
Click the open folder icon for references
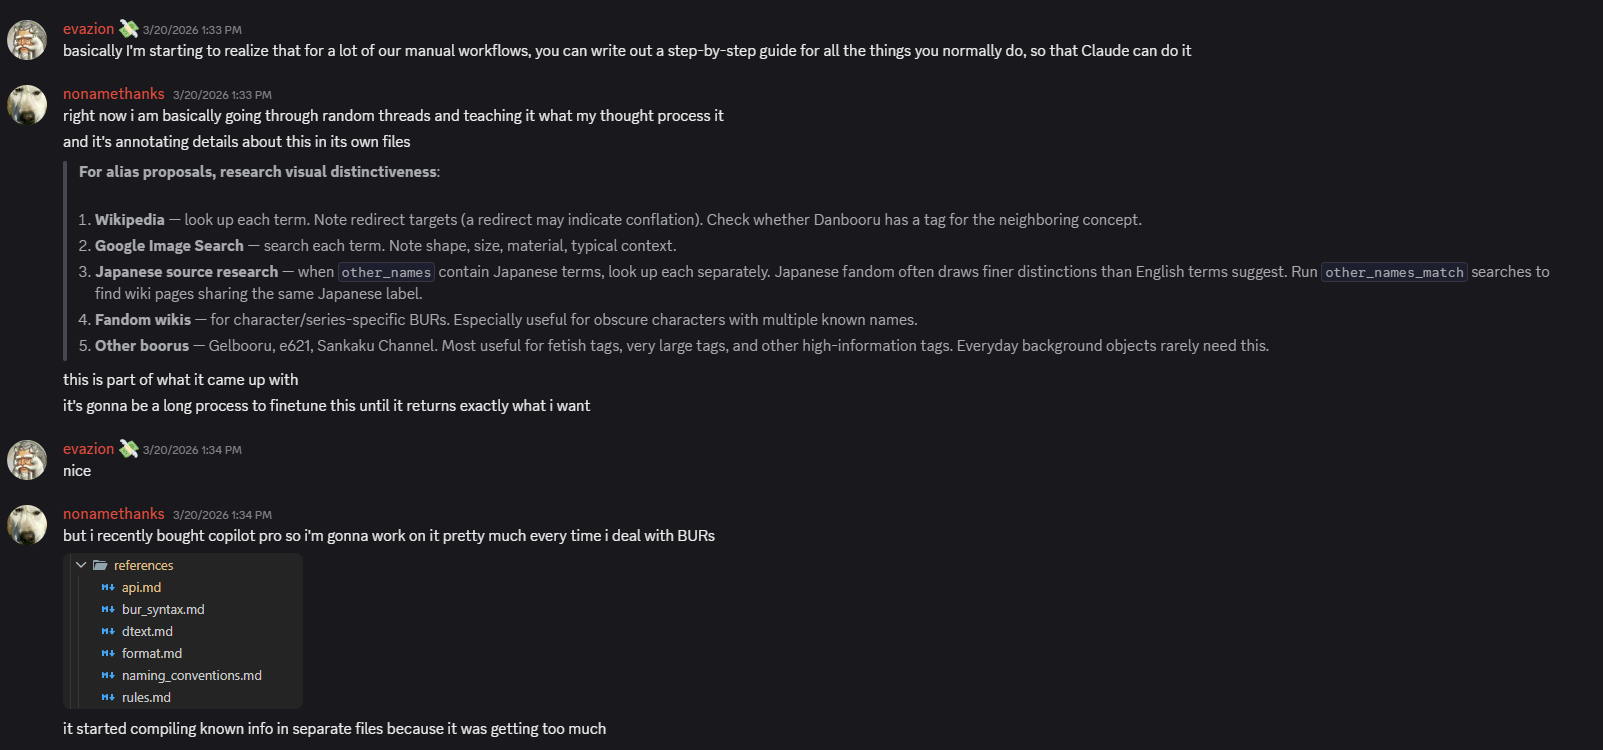[x=100, y=566]
